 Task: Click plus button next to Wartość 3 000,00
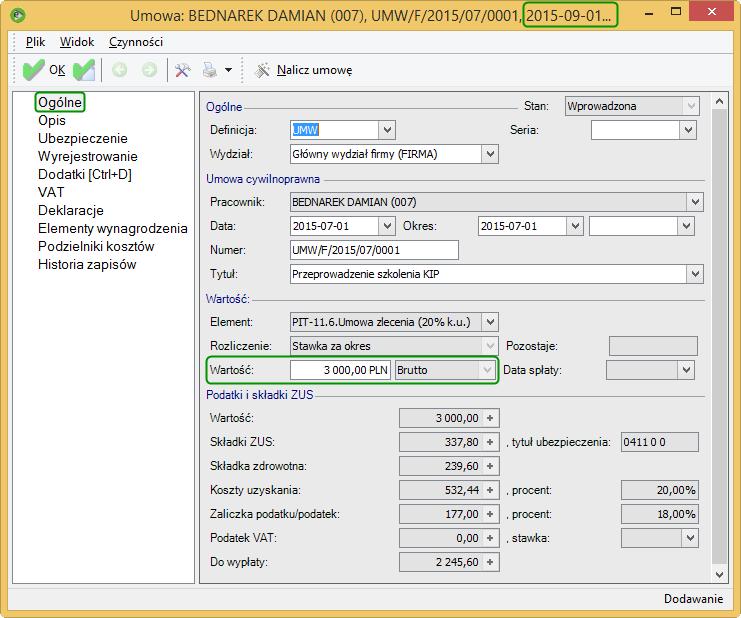(x=490, y=418)
